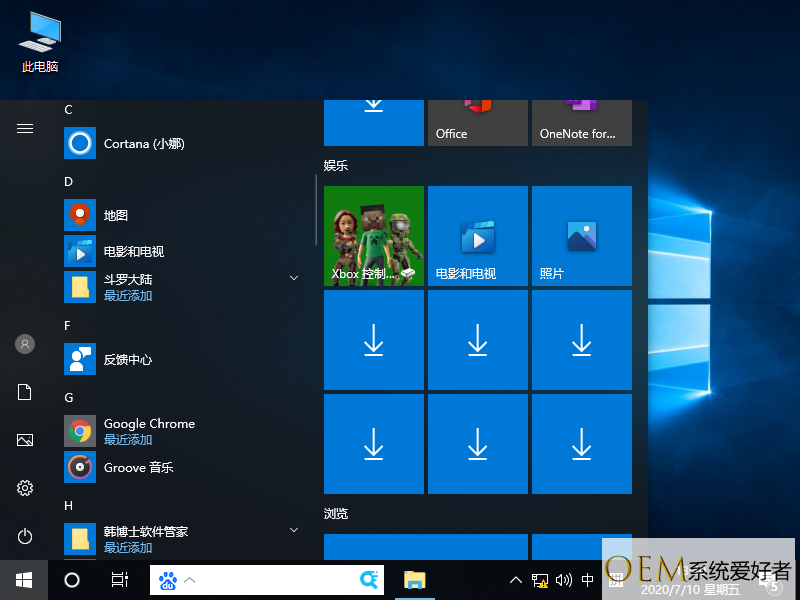Launch Groove 音乐 app
The height and width of the screenshot is (600, 800).
138,467
